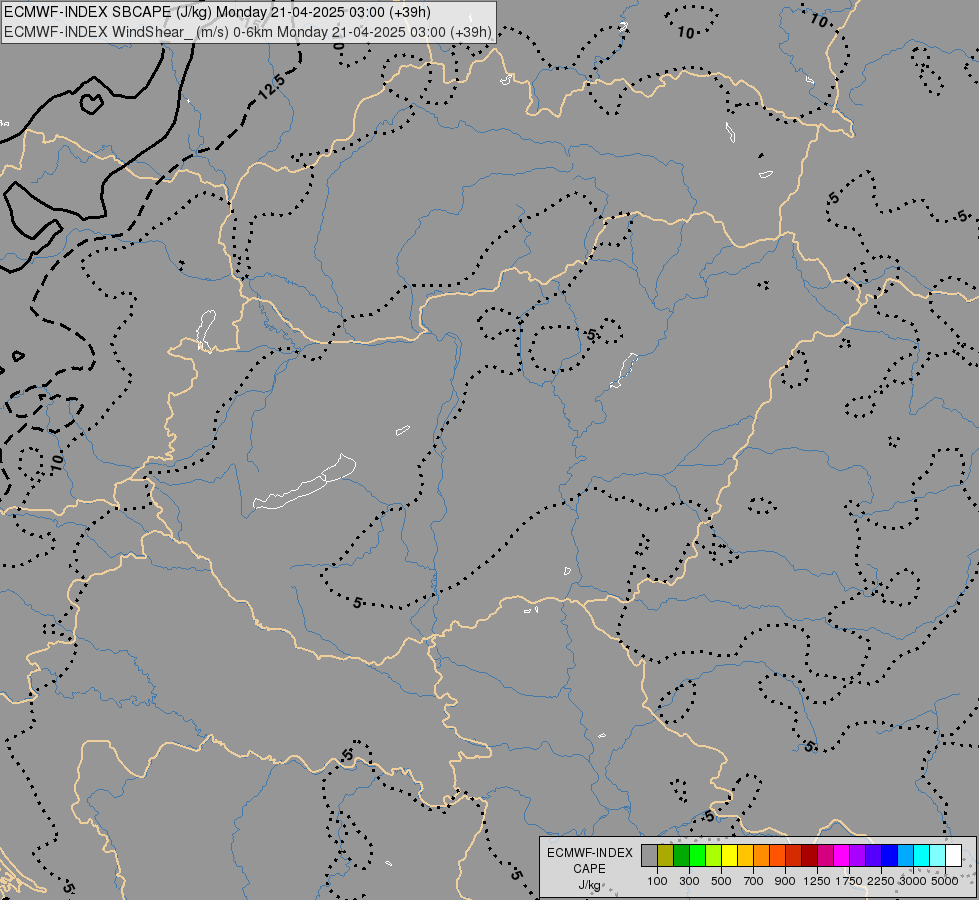This screenshot has width=979, height=900.
Task: Click the large elongated white lake outline on the map
Action: (305, 482)
